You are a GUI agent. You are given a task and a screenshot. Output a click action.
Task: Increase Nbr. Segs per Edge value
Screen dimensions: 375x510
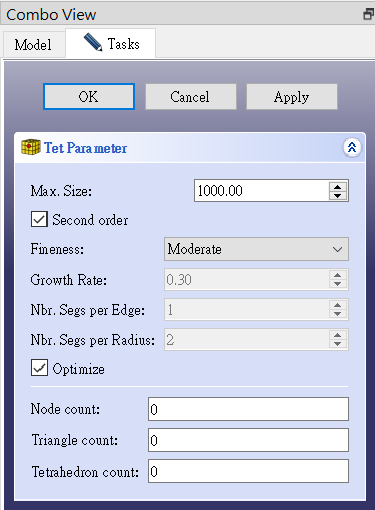tap(338, 305)
